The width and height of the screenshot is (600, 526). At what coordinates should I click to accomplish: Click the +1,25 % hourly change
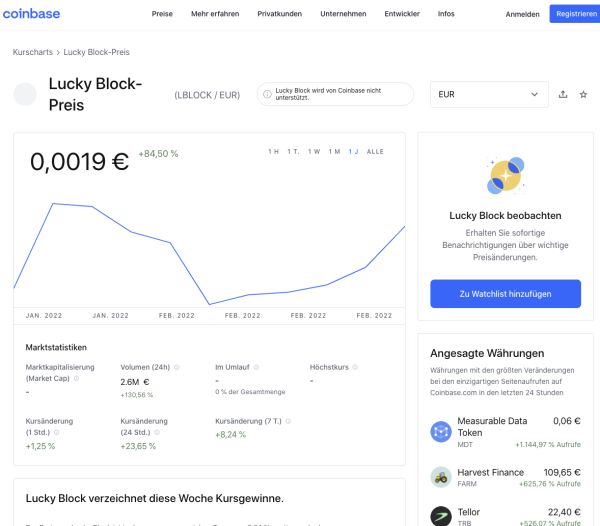[41, 446]
